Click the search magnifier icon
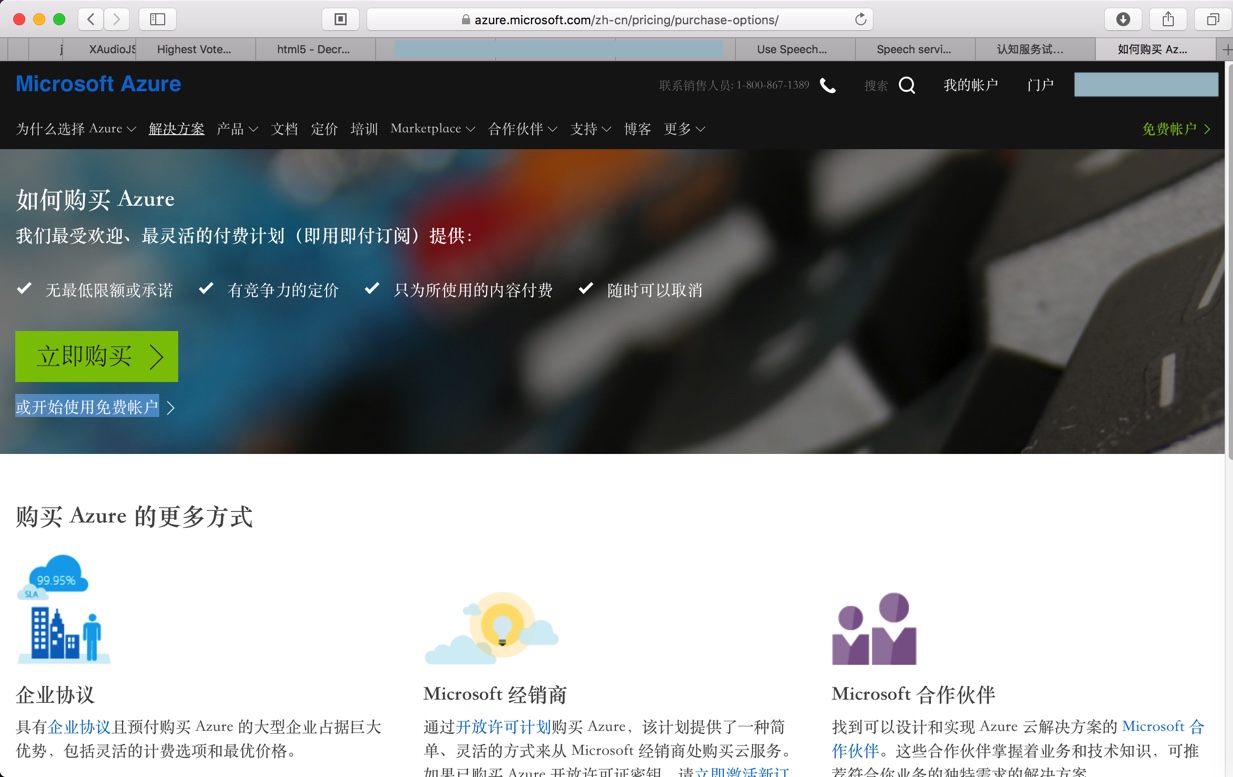 click(907, 86)
